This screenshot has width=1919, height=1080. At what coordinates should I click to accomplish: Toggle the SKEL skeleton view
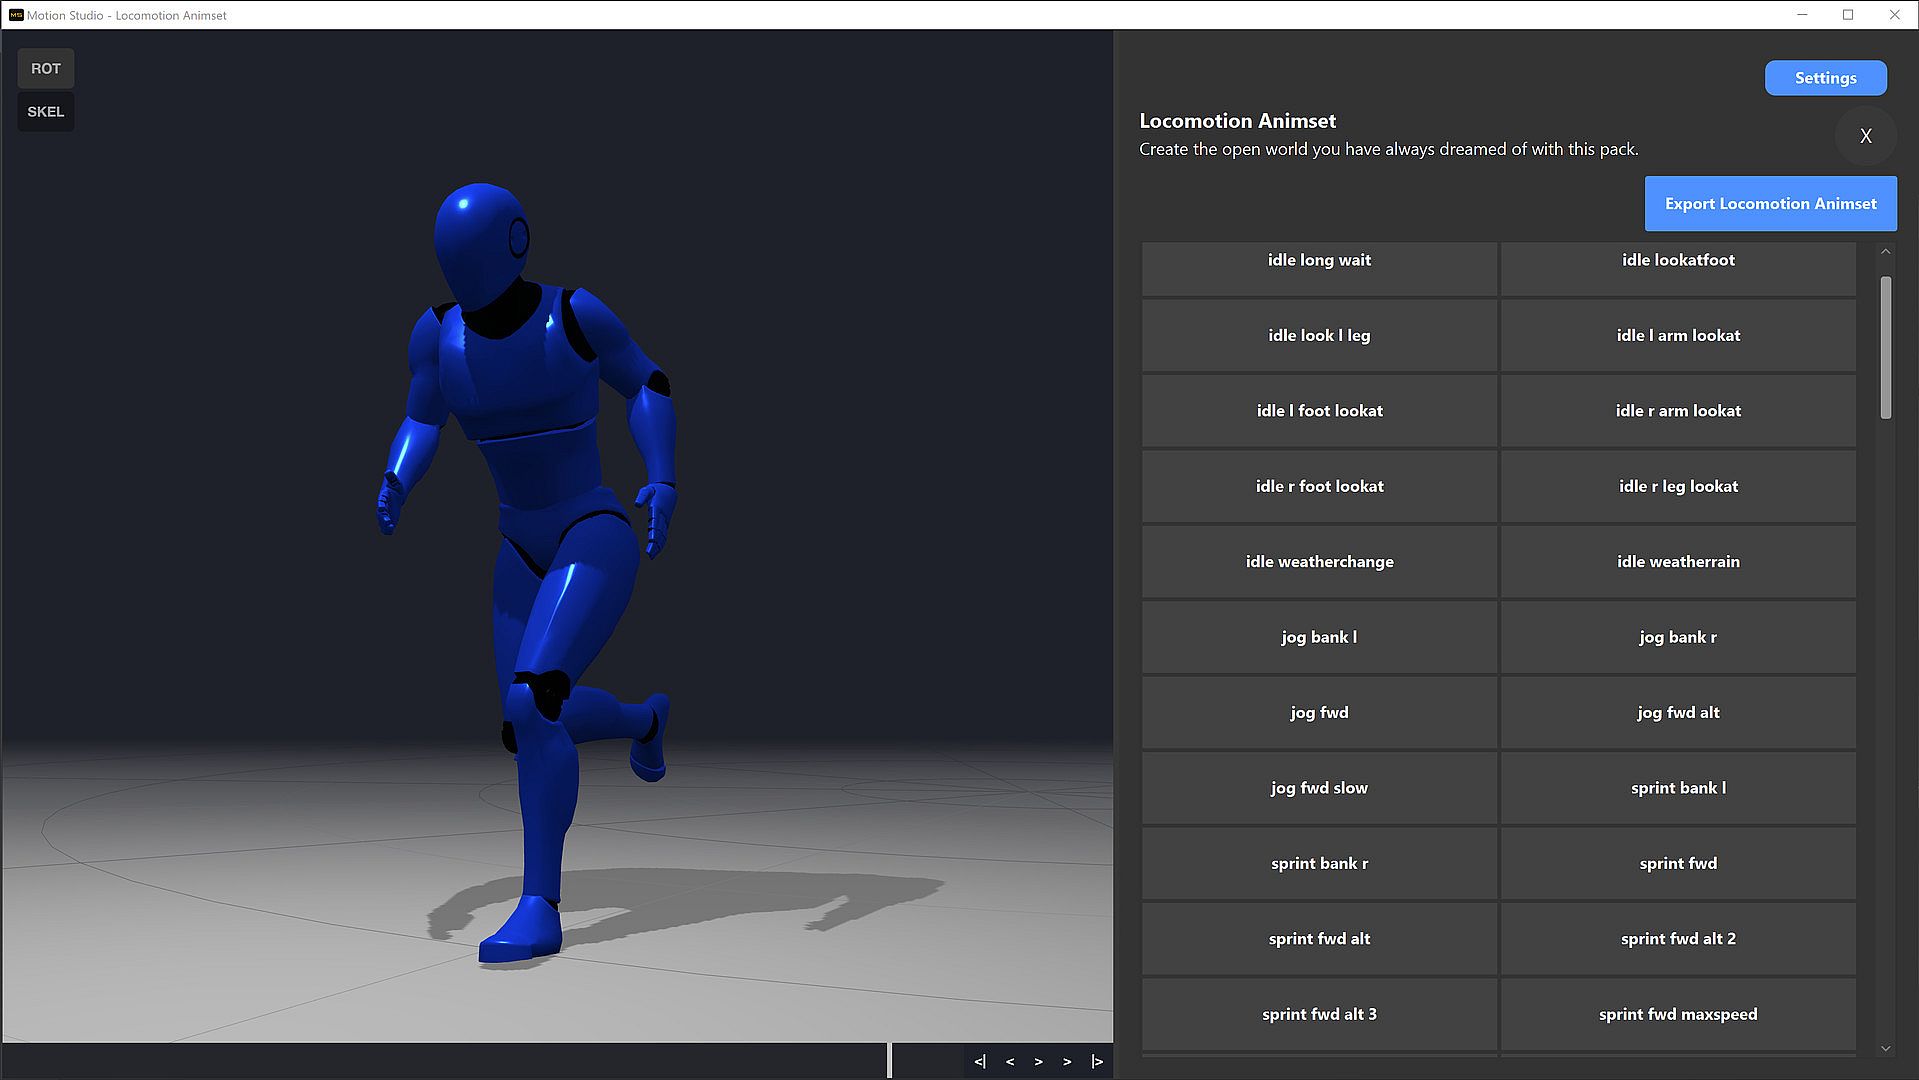click(46, 112)
